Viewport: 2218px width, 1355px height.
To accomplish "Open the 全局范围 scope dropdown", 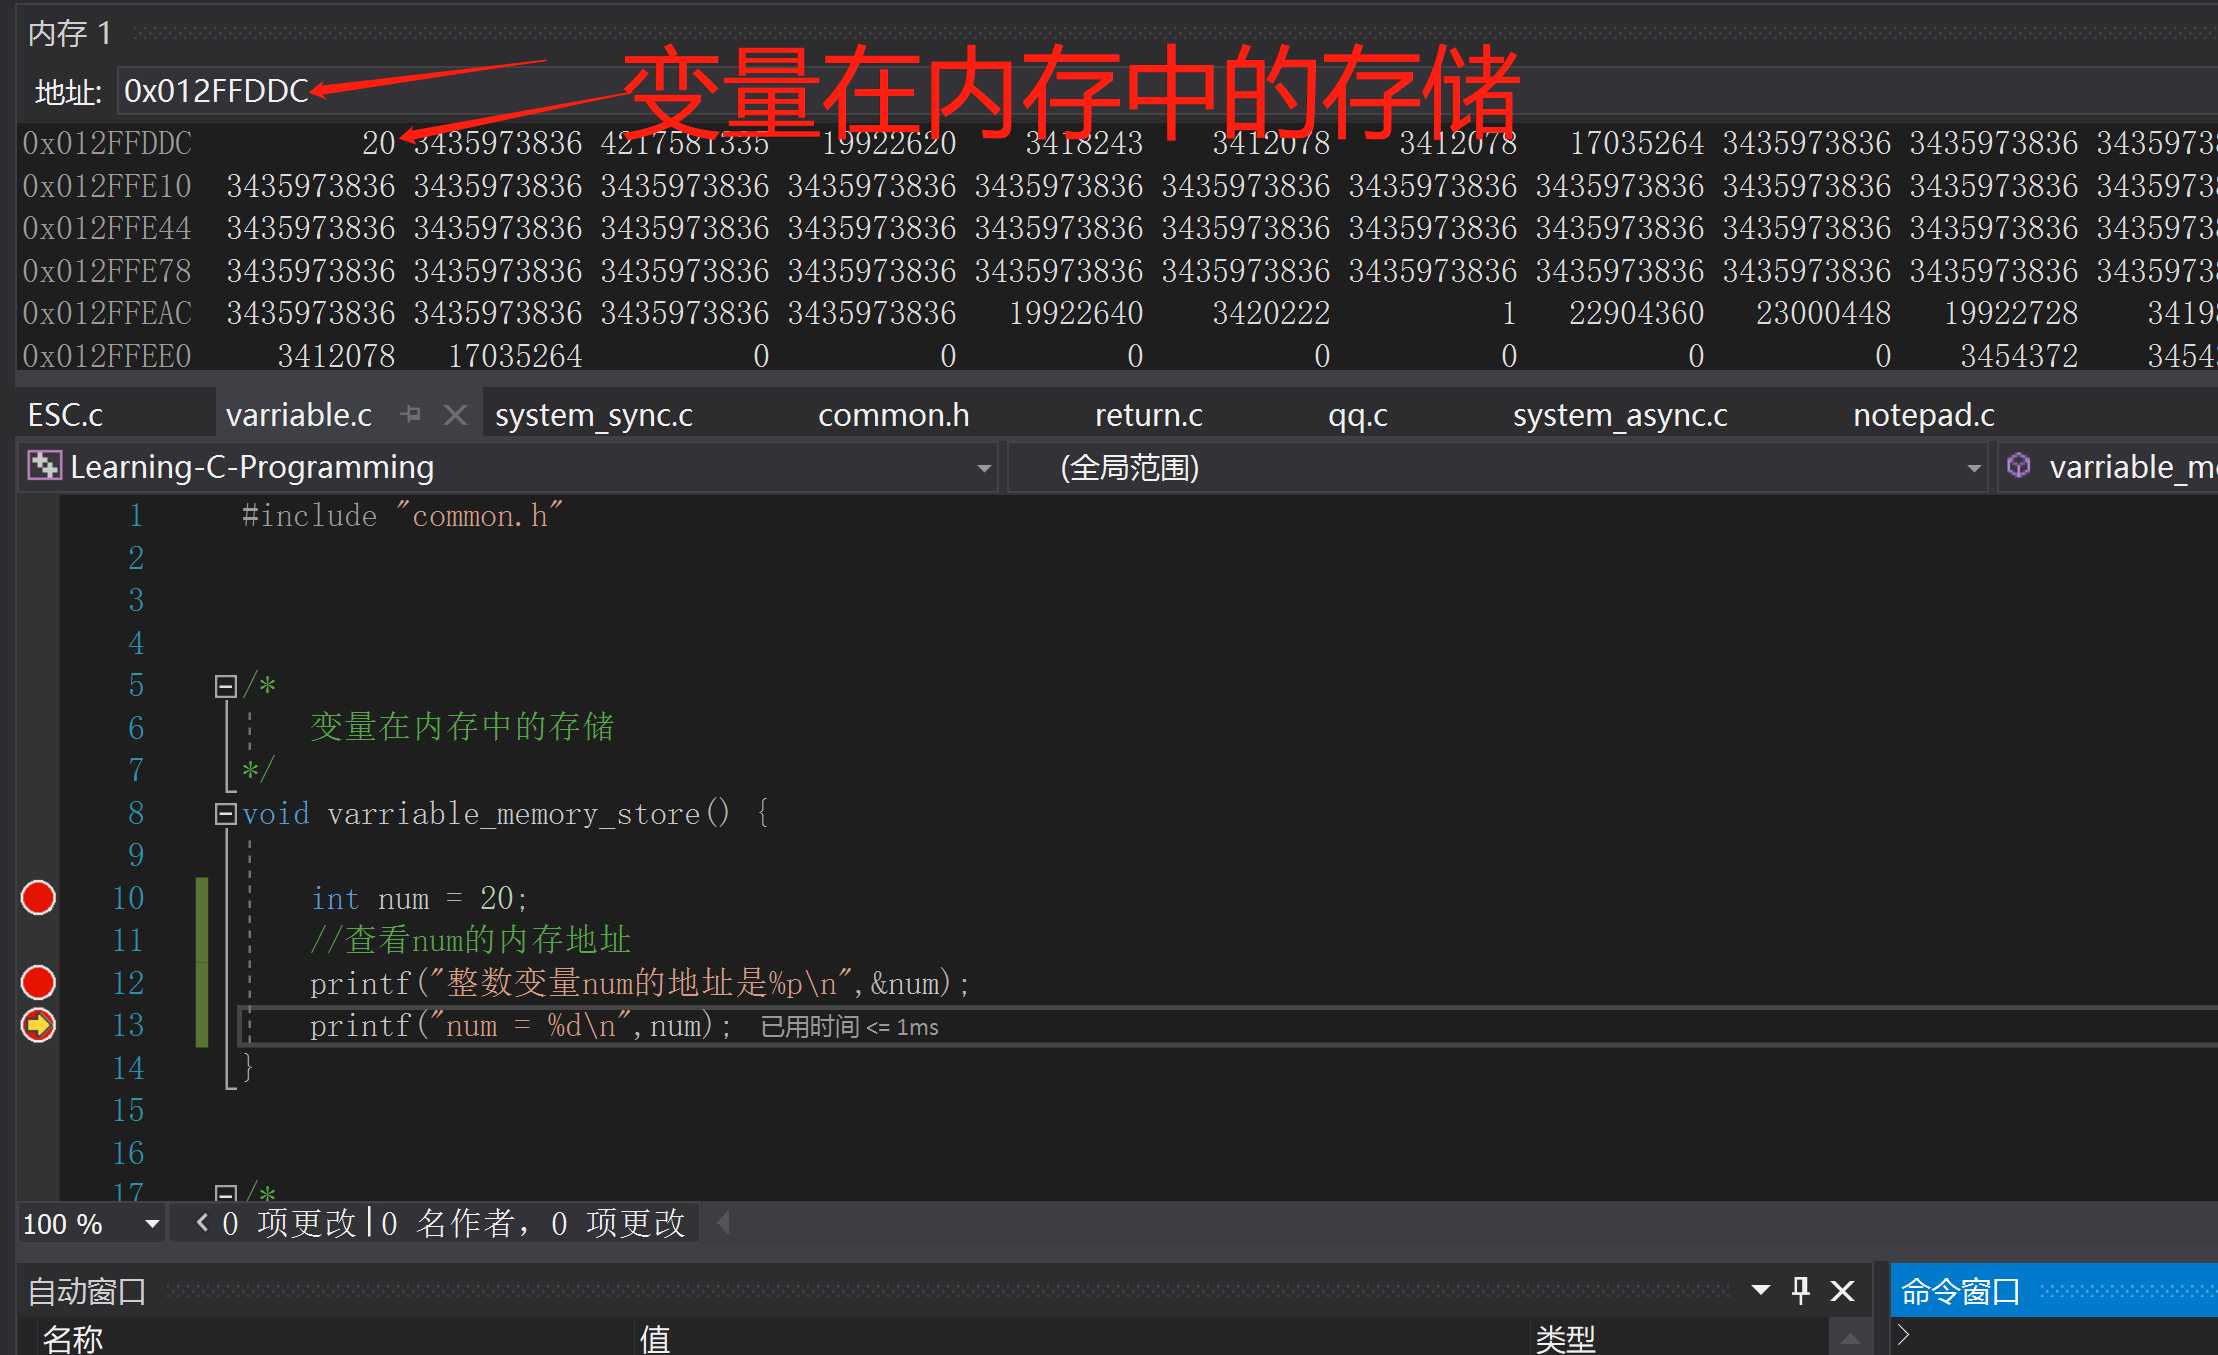I will coord(1974,468).
